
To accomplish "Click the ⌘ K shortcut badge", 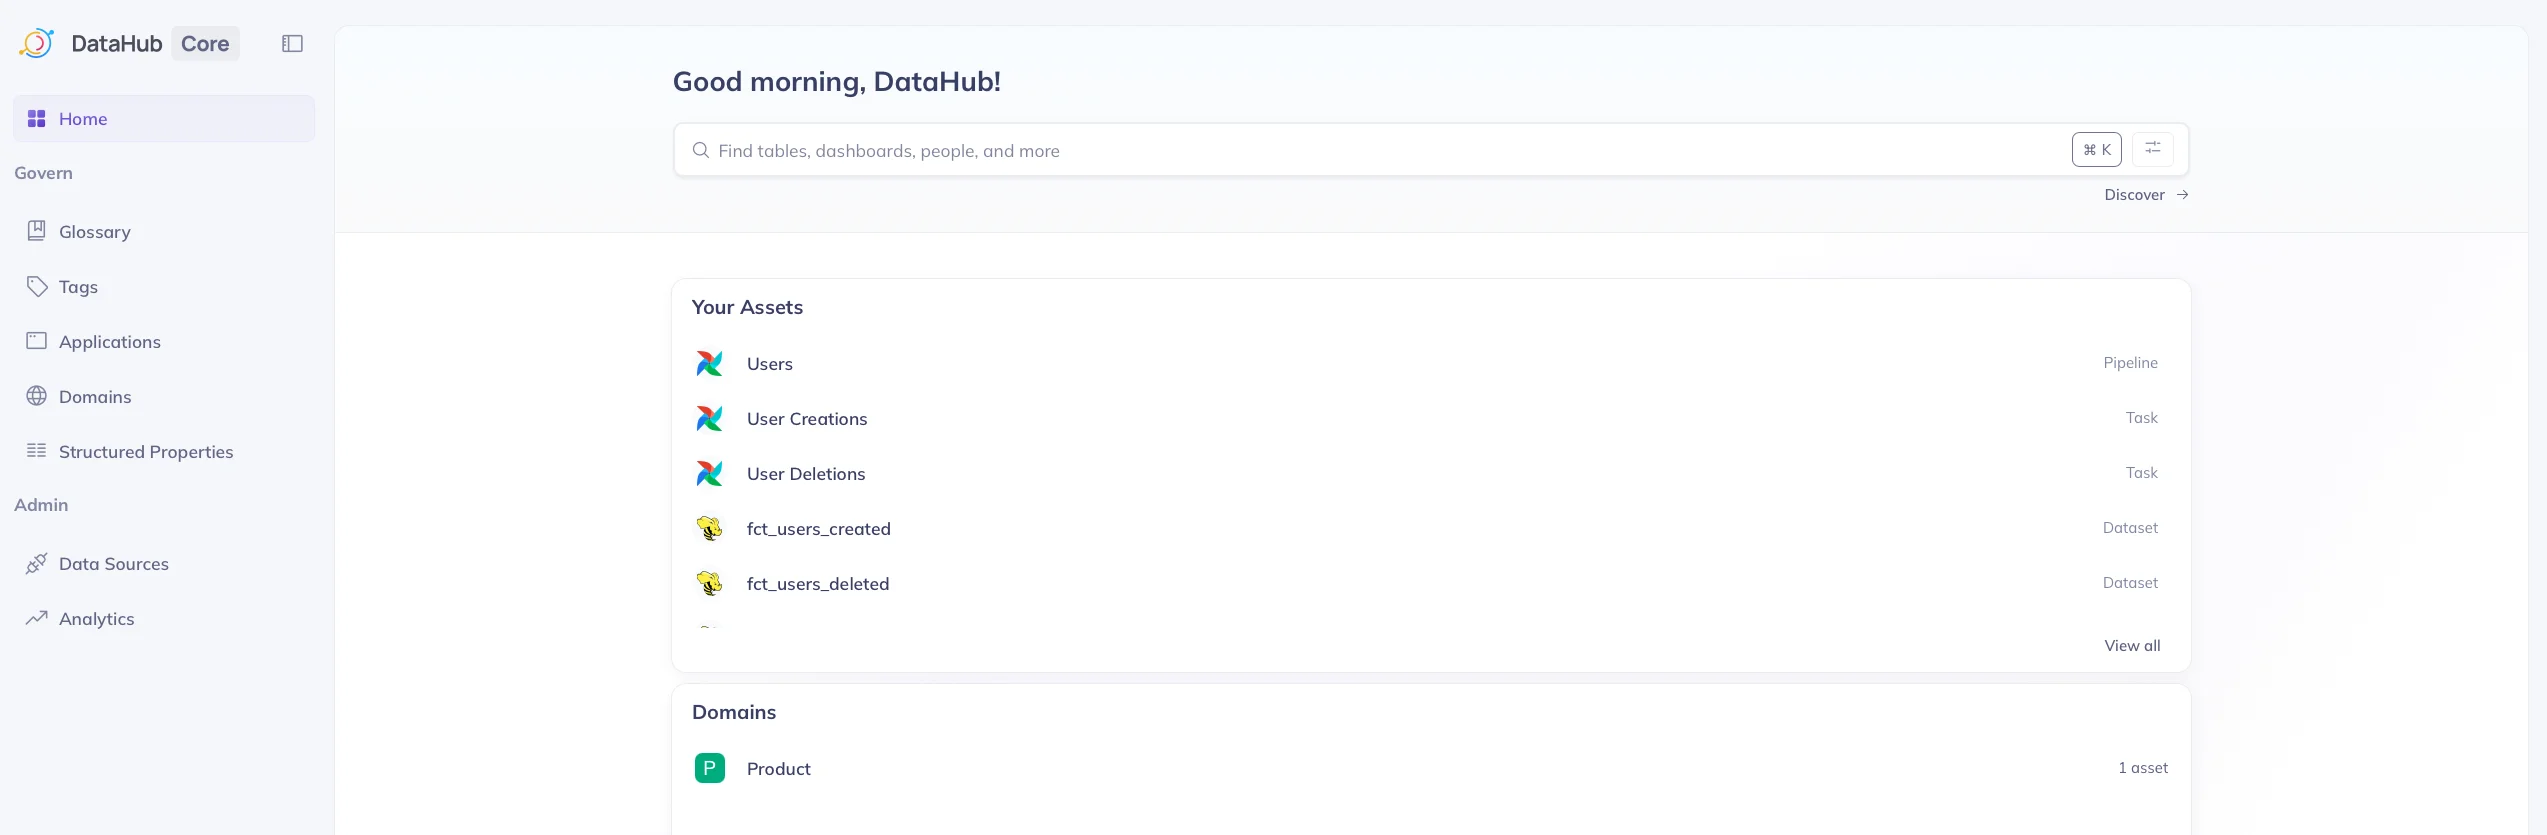I will (x=2096, y=149).
